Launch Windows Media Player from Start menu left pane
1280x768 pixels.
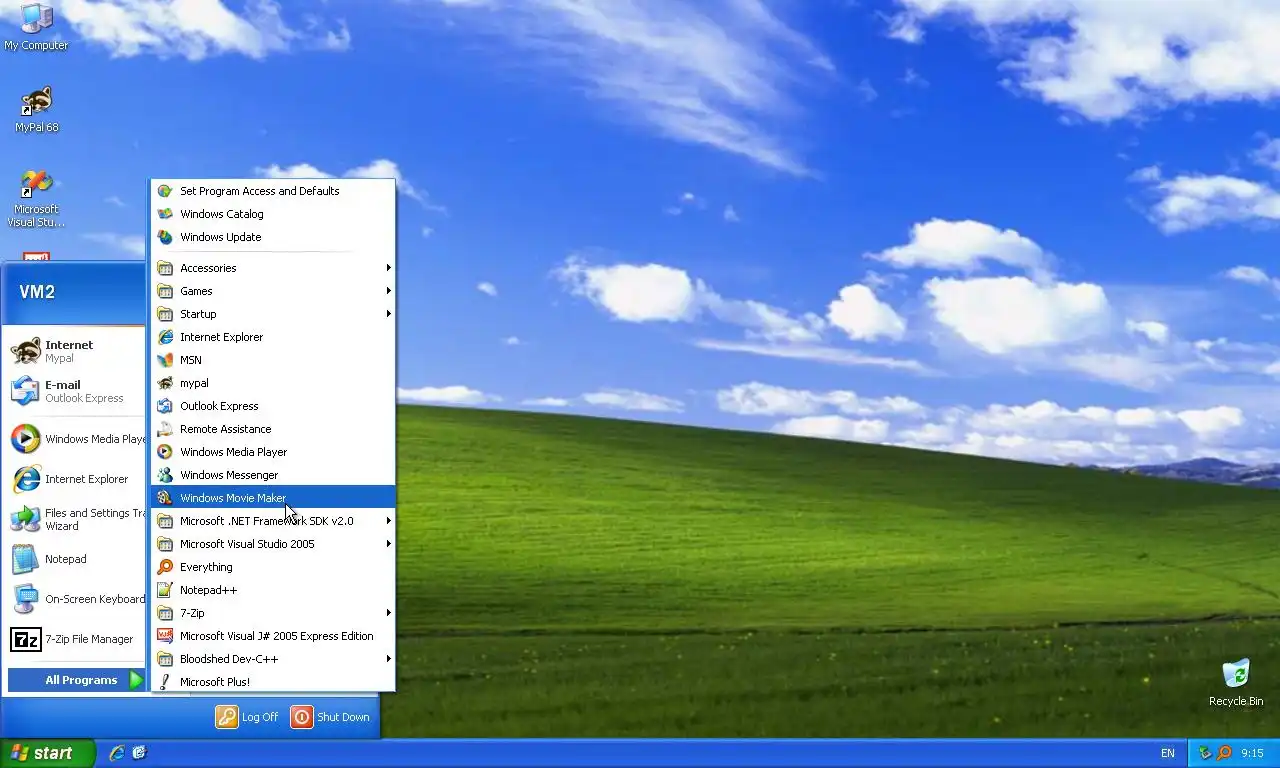76,439
